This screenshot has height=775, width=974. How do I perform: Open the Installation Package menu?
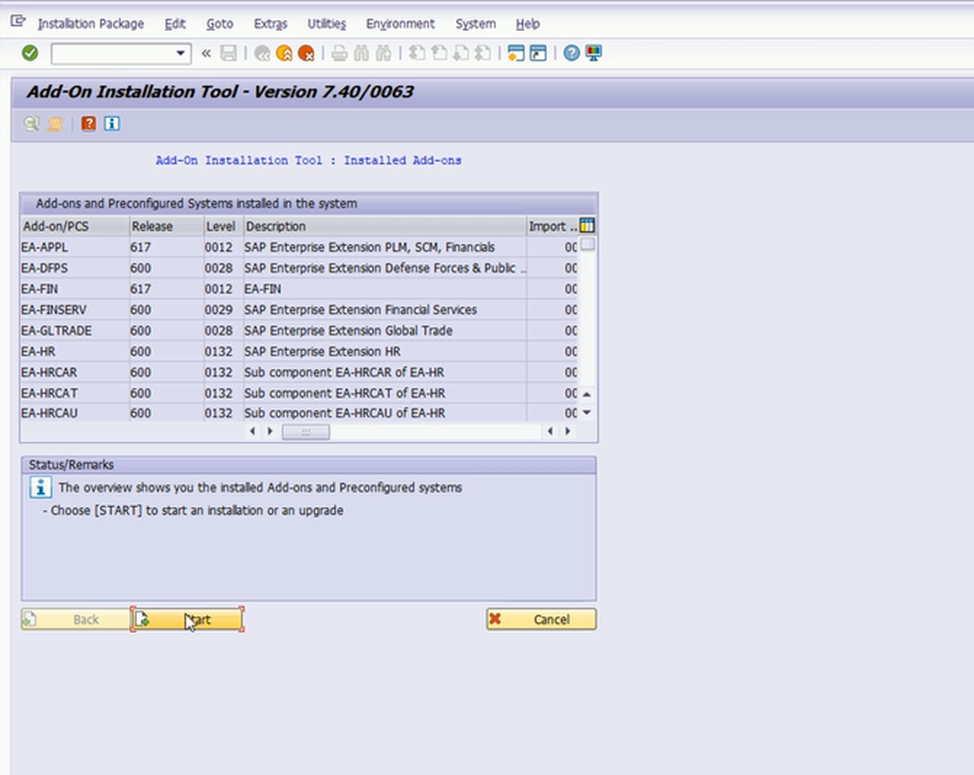[90, 23]
